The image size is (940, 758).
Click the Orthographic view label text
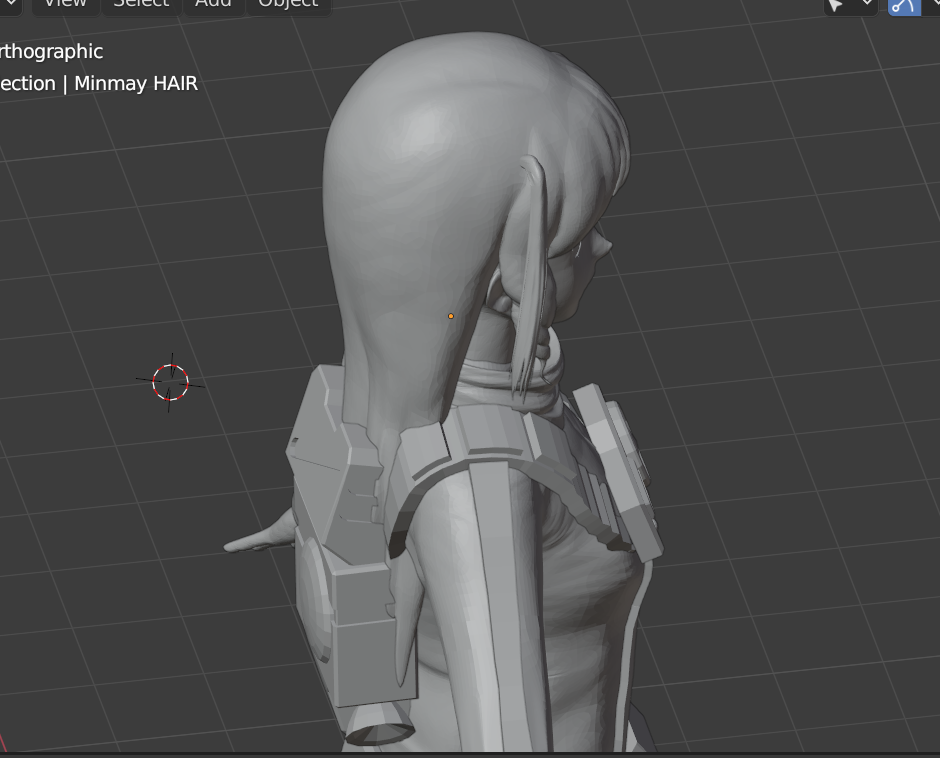point(52,52)
